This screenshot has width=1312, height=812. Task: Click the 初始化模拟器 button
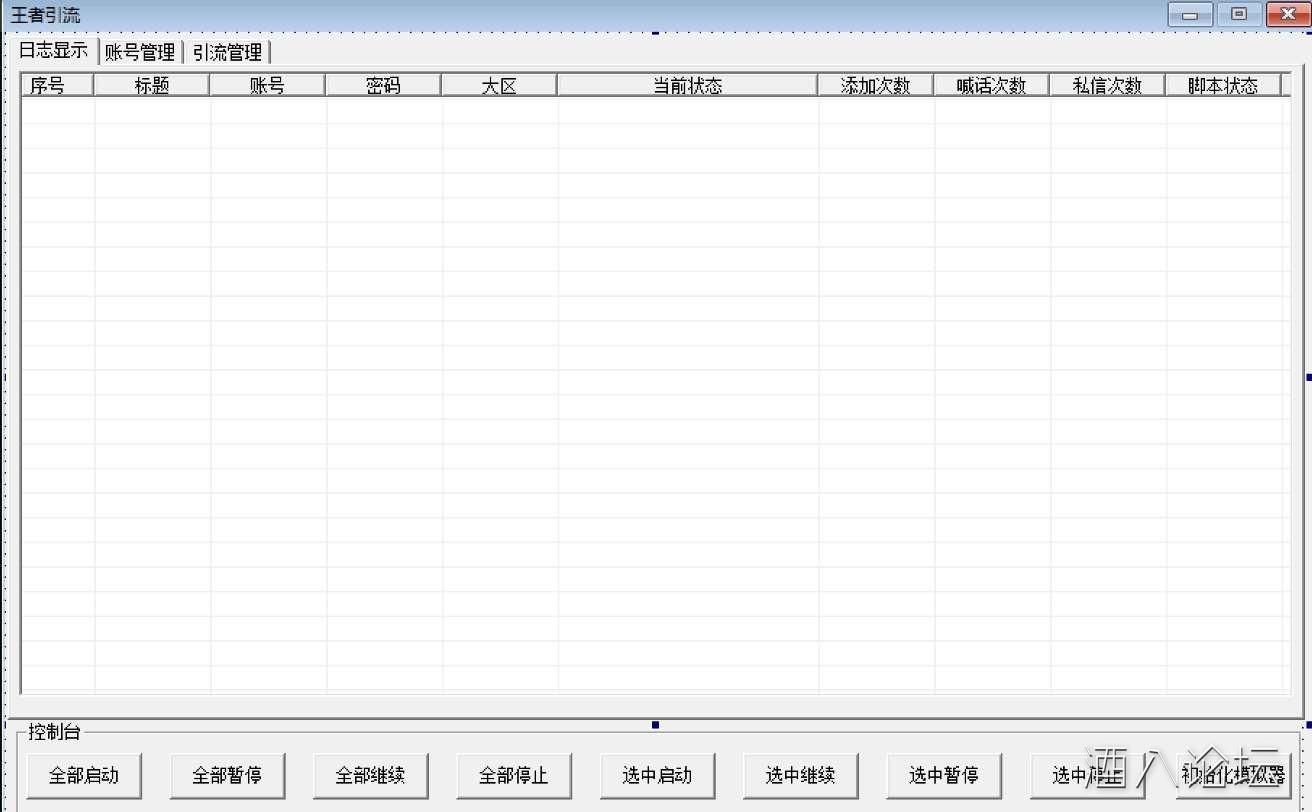click(1233, 775)
